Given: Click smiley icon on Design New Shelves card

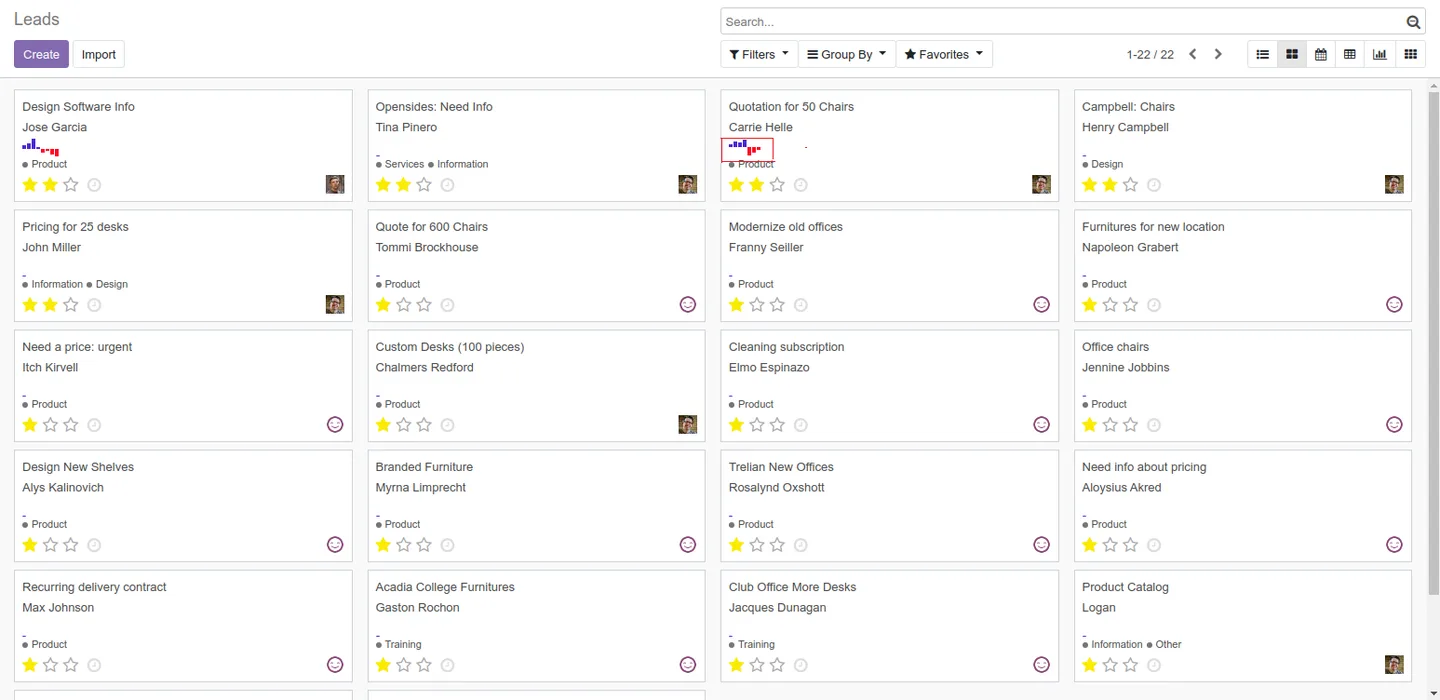Looking at the screenshot, I should click(335, 544).
